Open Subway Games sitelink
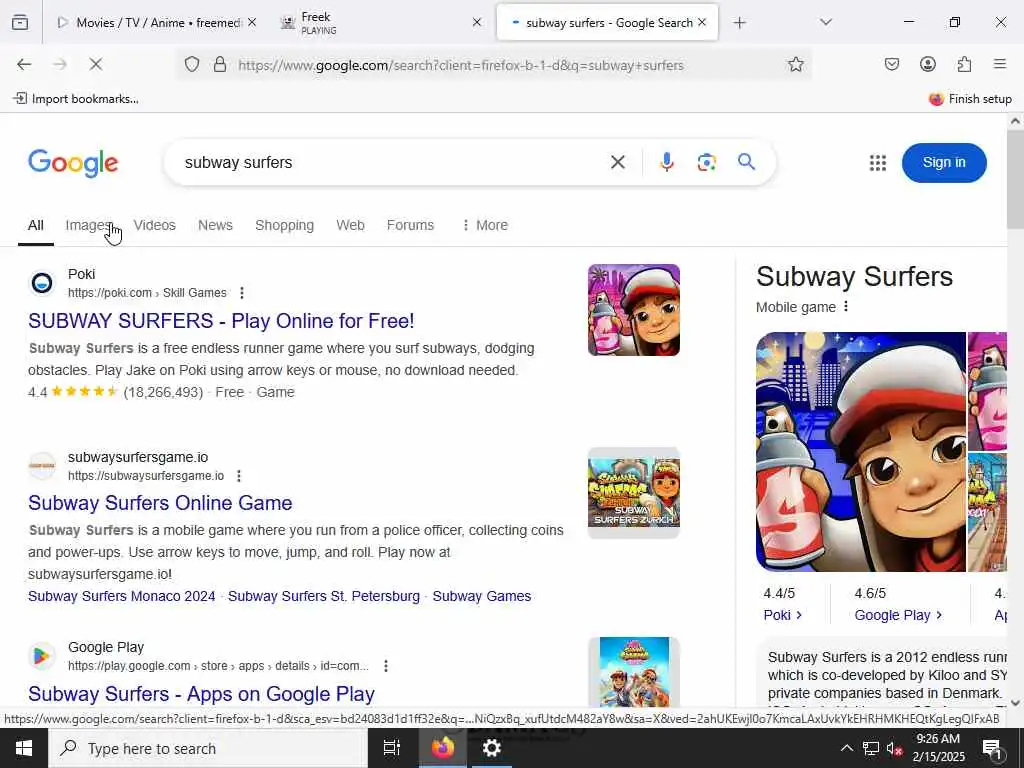The height and width of the screenshot is (768, 1024). [482, 596]
